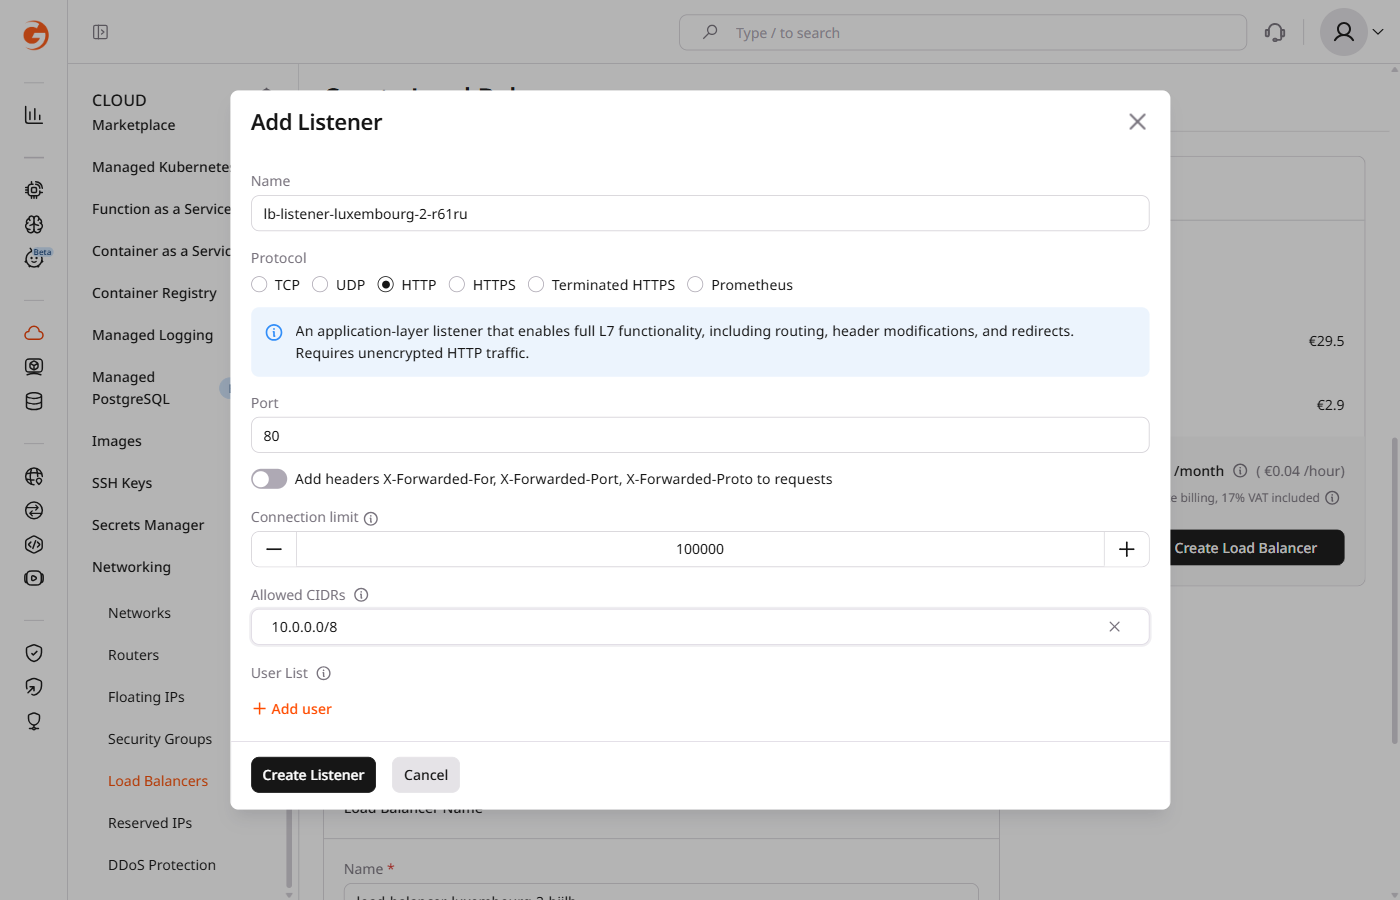Click the blue info icon in protocol note

point(274,332)
